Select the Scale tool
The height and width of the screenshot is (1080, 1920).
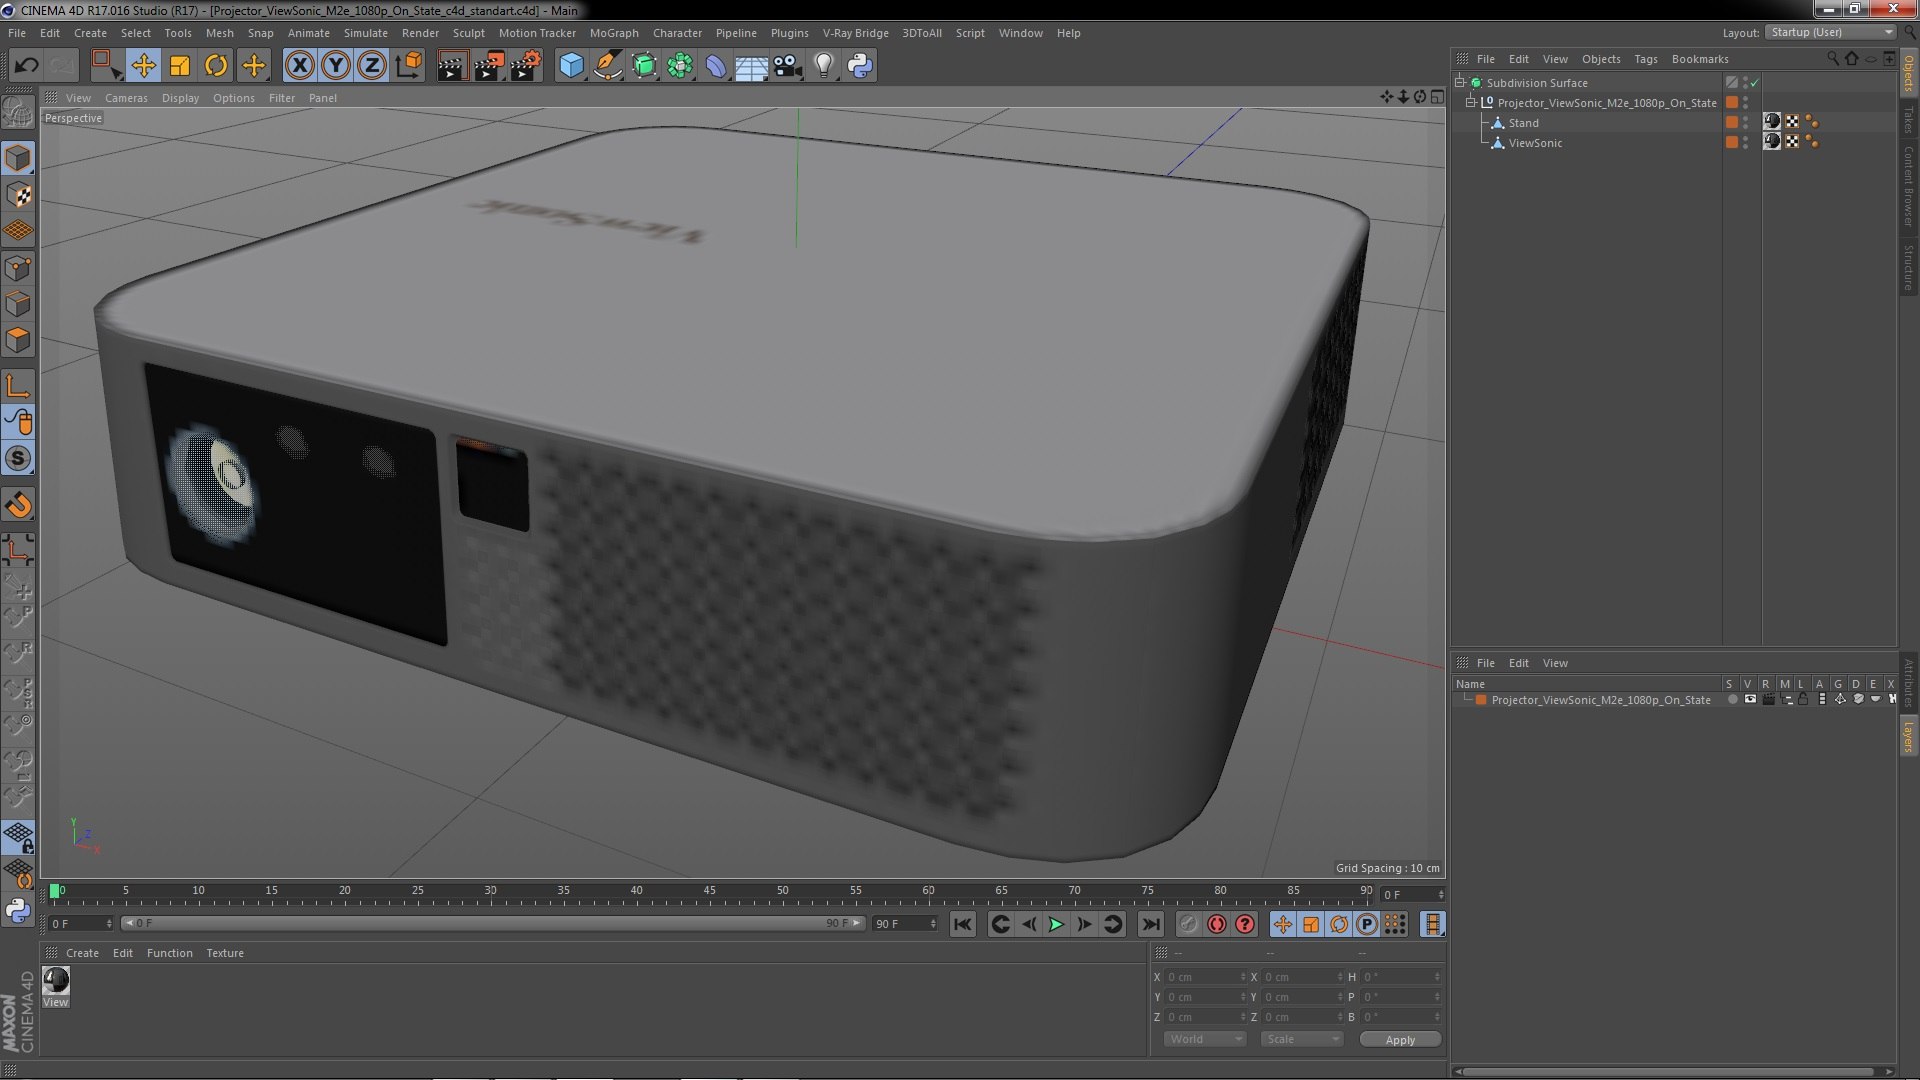[180, 66]
